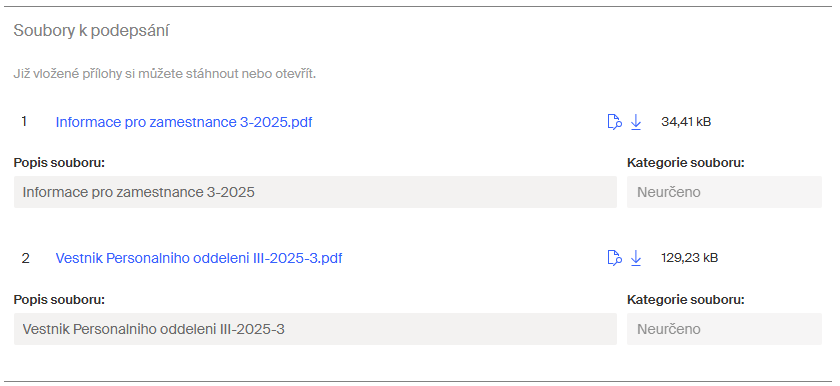Screen dimensions: 840x386
Task: Click the Popis souboru label for the second file
Action: 59,300
